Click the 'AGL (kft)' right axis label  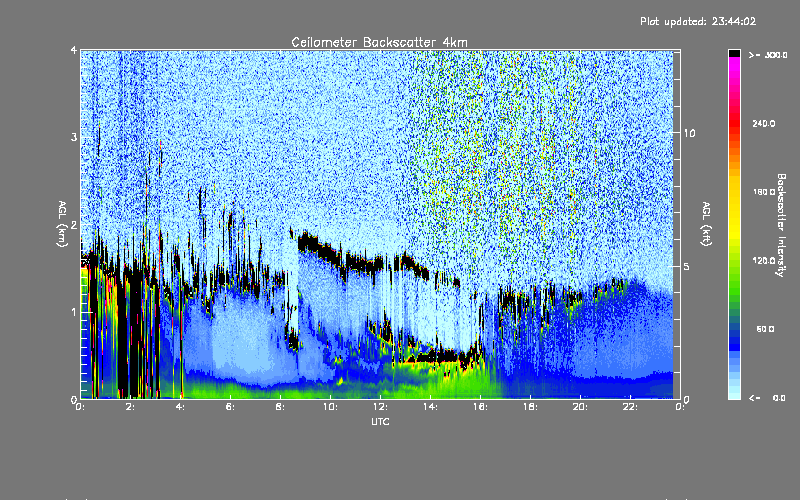click(x=706, y=224)
